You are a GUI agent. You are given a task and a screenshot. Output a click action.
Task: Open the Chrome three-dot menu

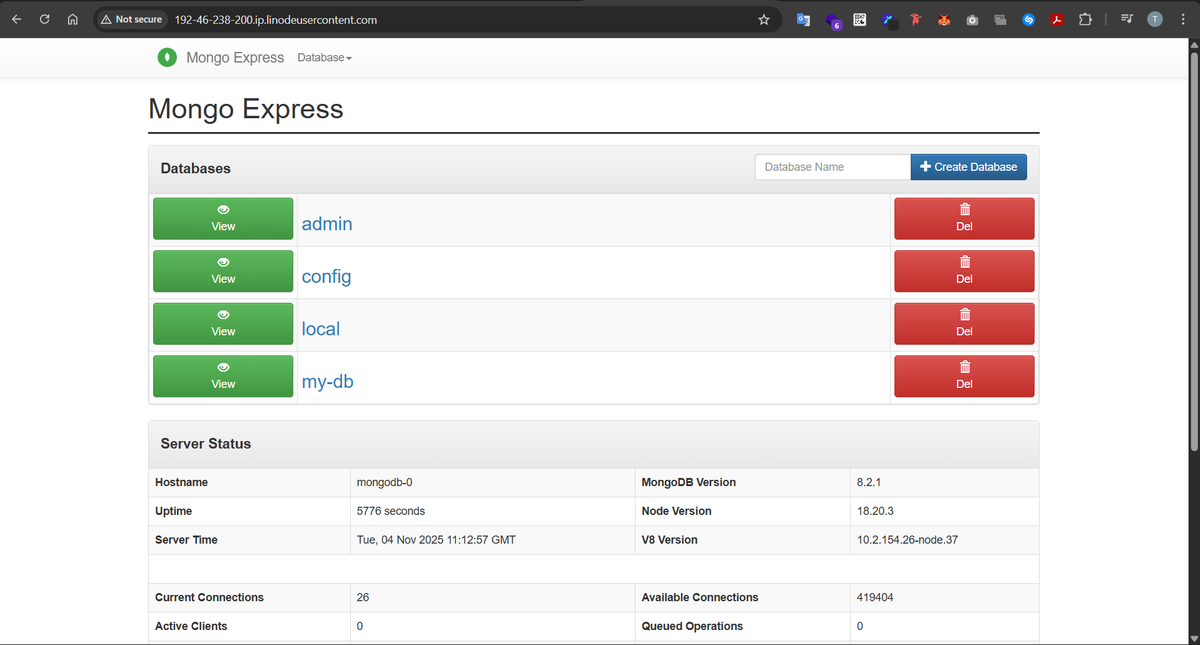[x=1183, y=19]
